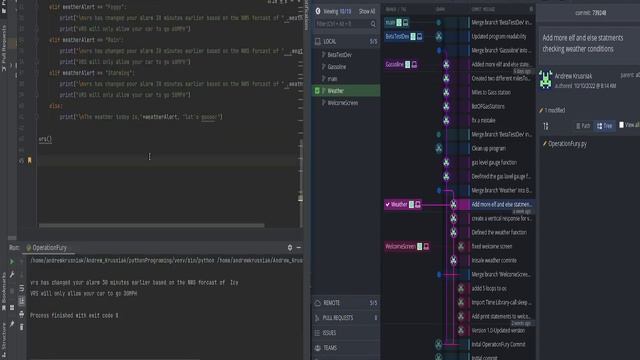640x360 pixels.
Task: Click the trash icon to clear Run output
Action: [21, 327]
